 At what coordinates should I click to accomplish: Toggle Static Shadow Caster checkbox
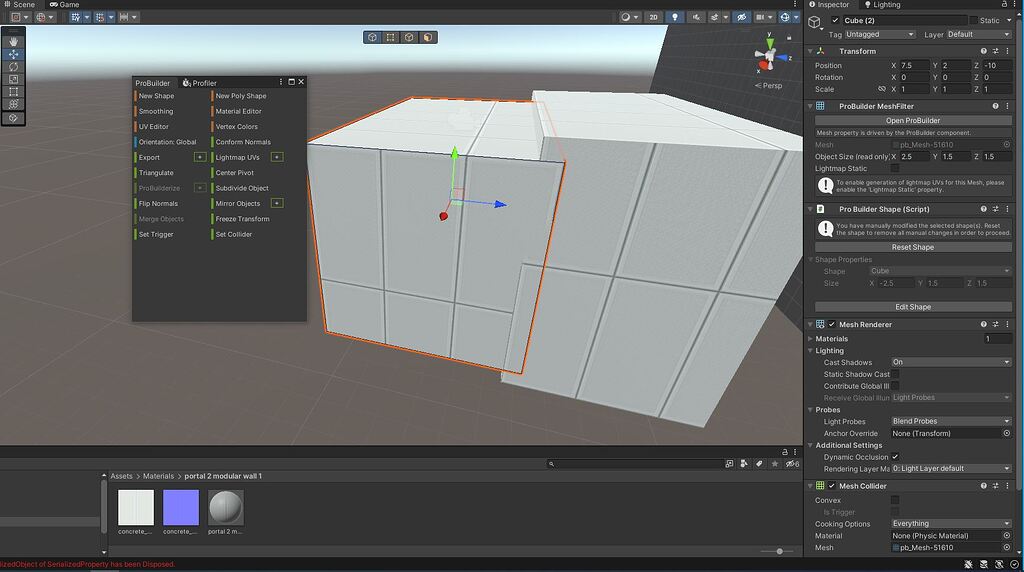tap(895, 374)
